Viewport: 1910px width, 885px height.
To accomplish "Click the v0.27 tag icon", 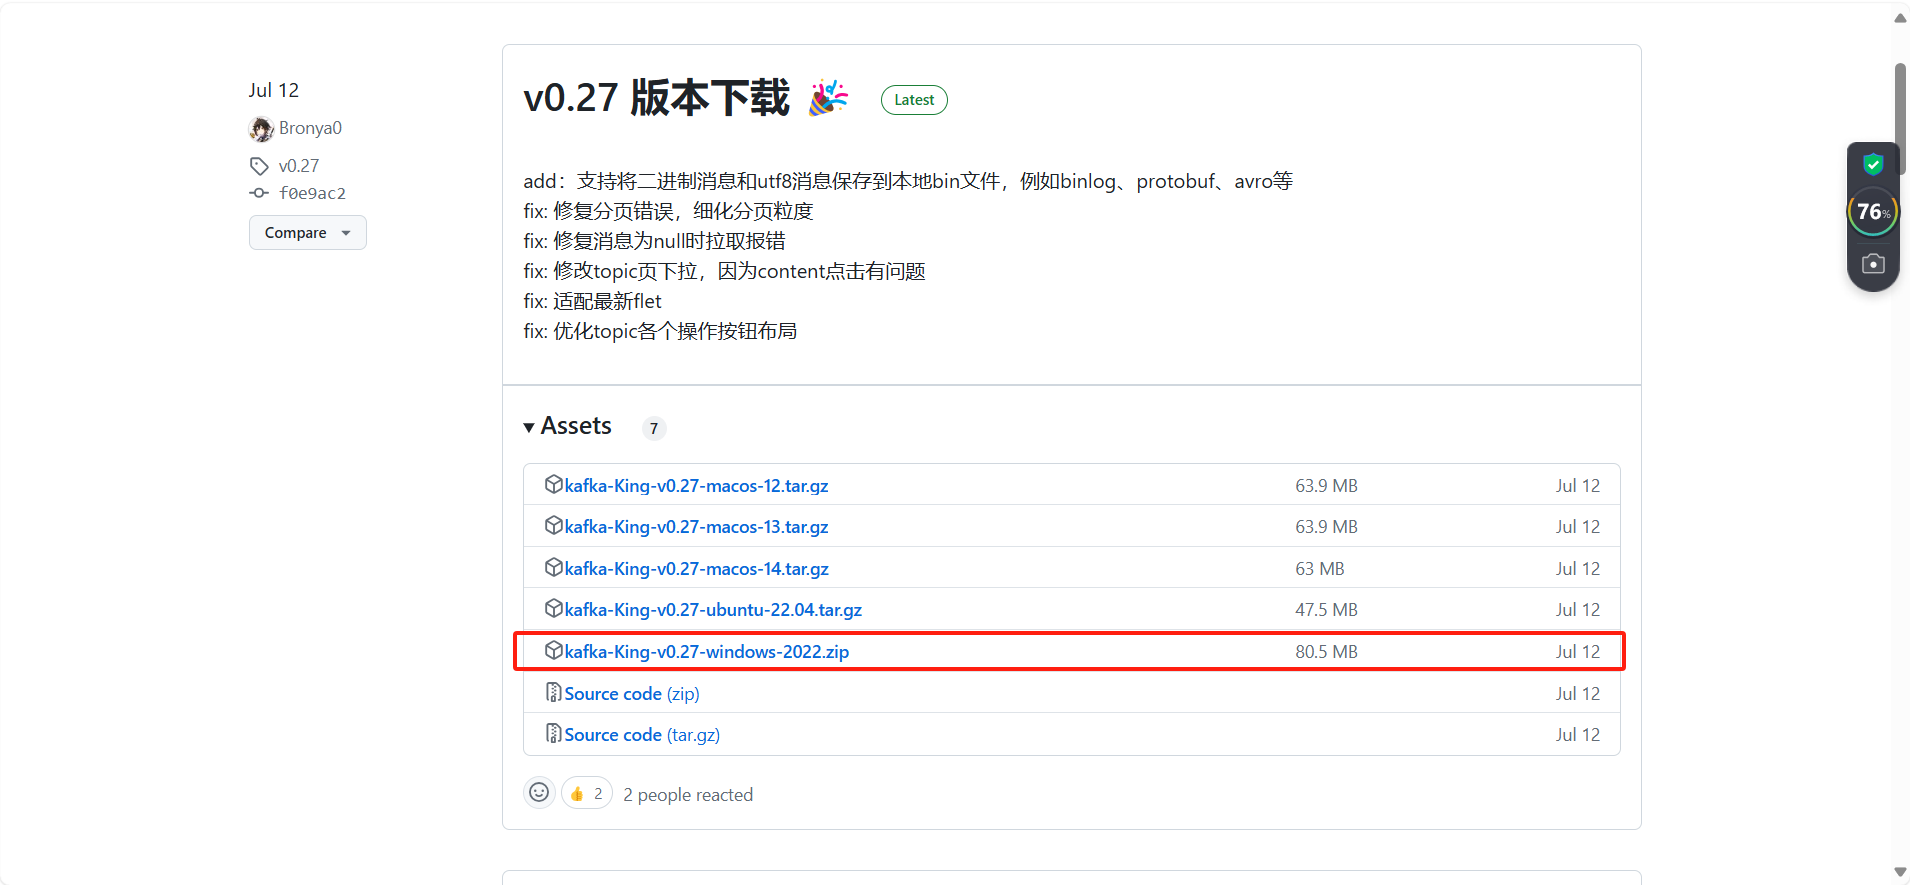I will coord(259,166).
